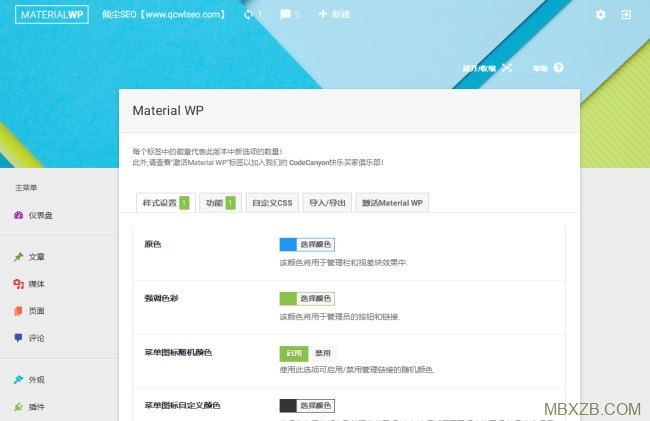This screenshot has height=421, width=650.
Task: Open the site name link in admin bar
Action: click(x=164, y=15)
